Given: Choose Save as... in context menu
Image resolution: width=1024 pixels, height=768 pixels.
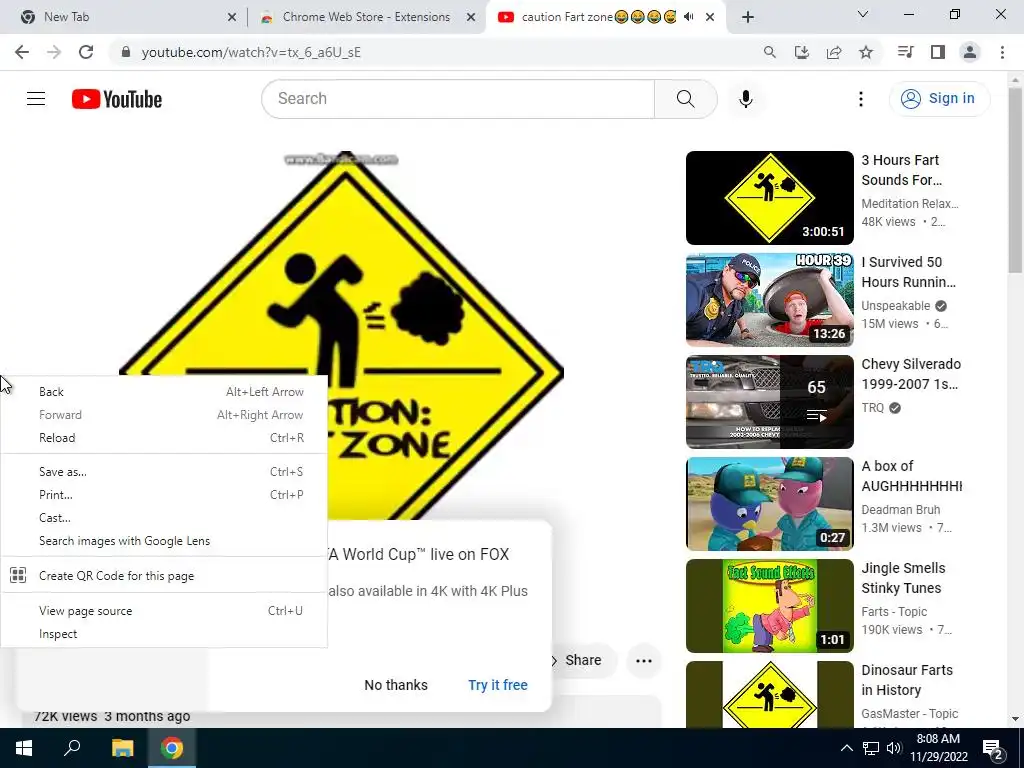Looking at the screenshot, I should [164, 472].
